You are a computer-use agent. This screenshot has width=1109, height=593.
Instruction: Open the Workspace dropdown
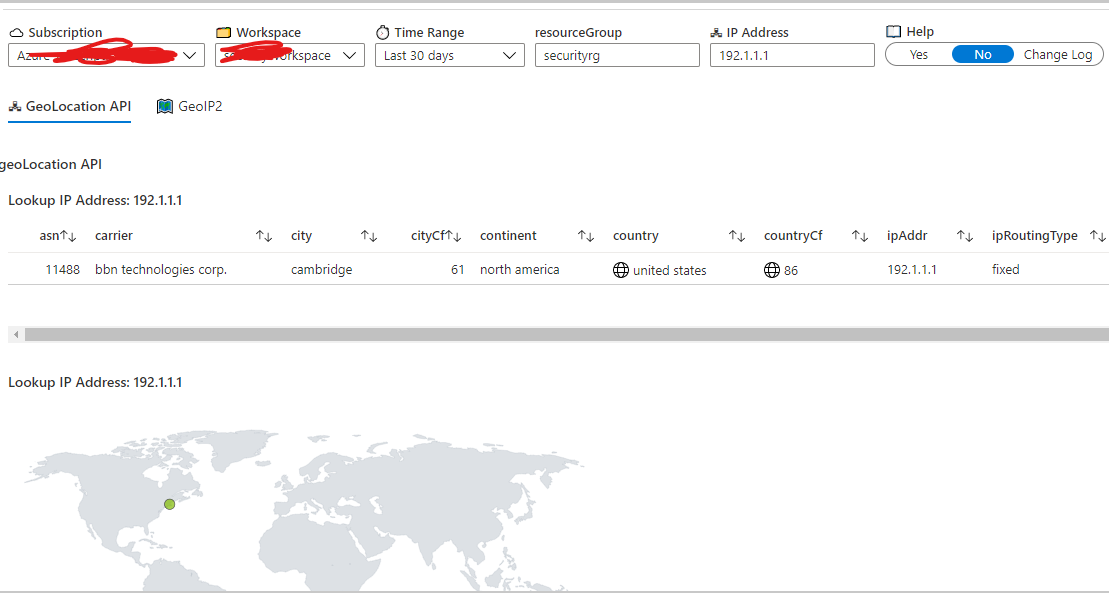290,55
